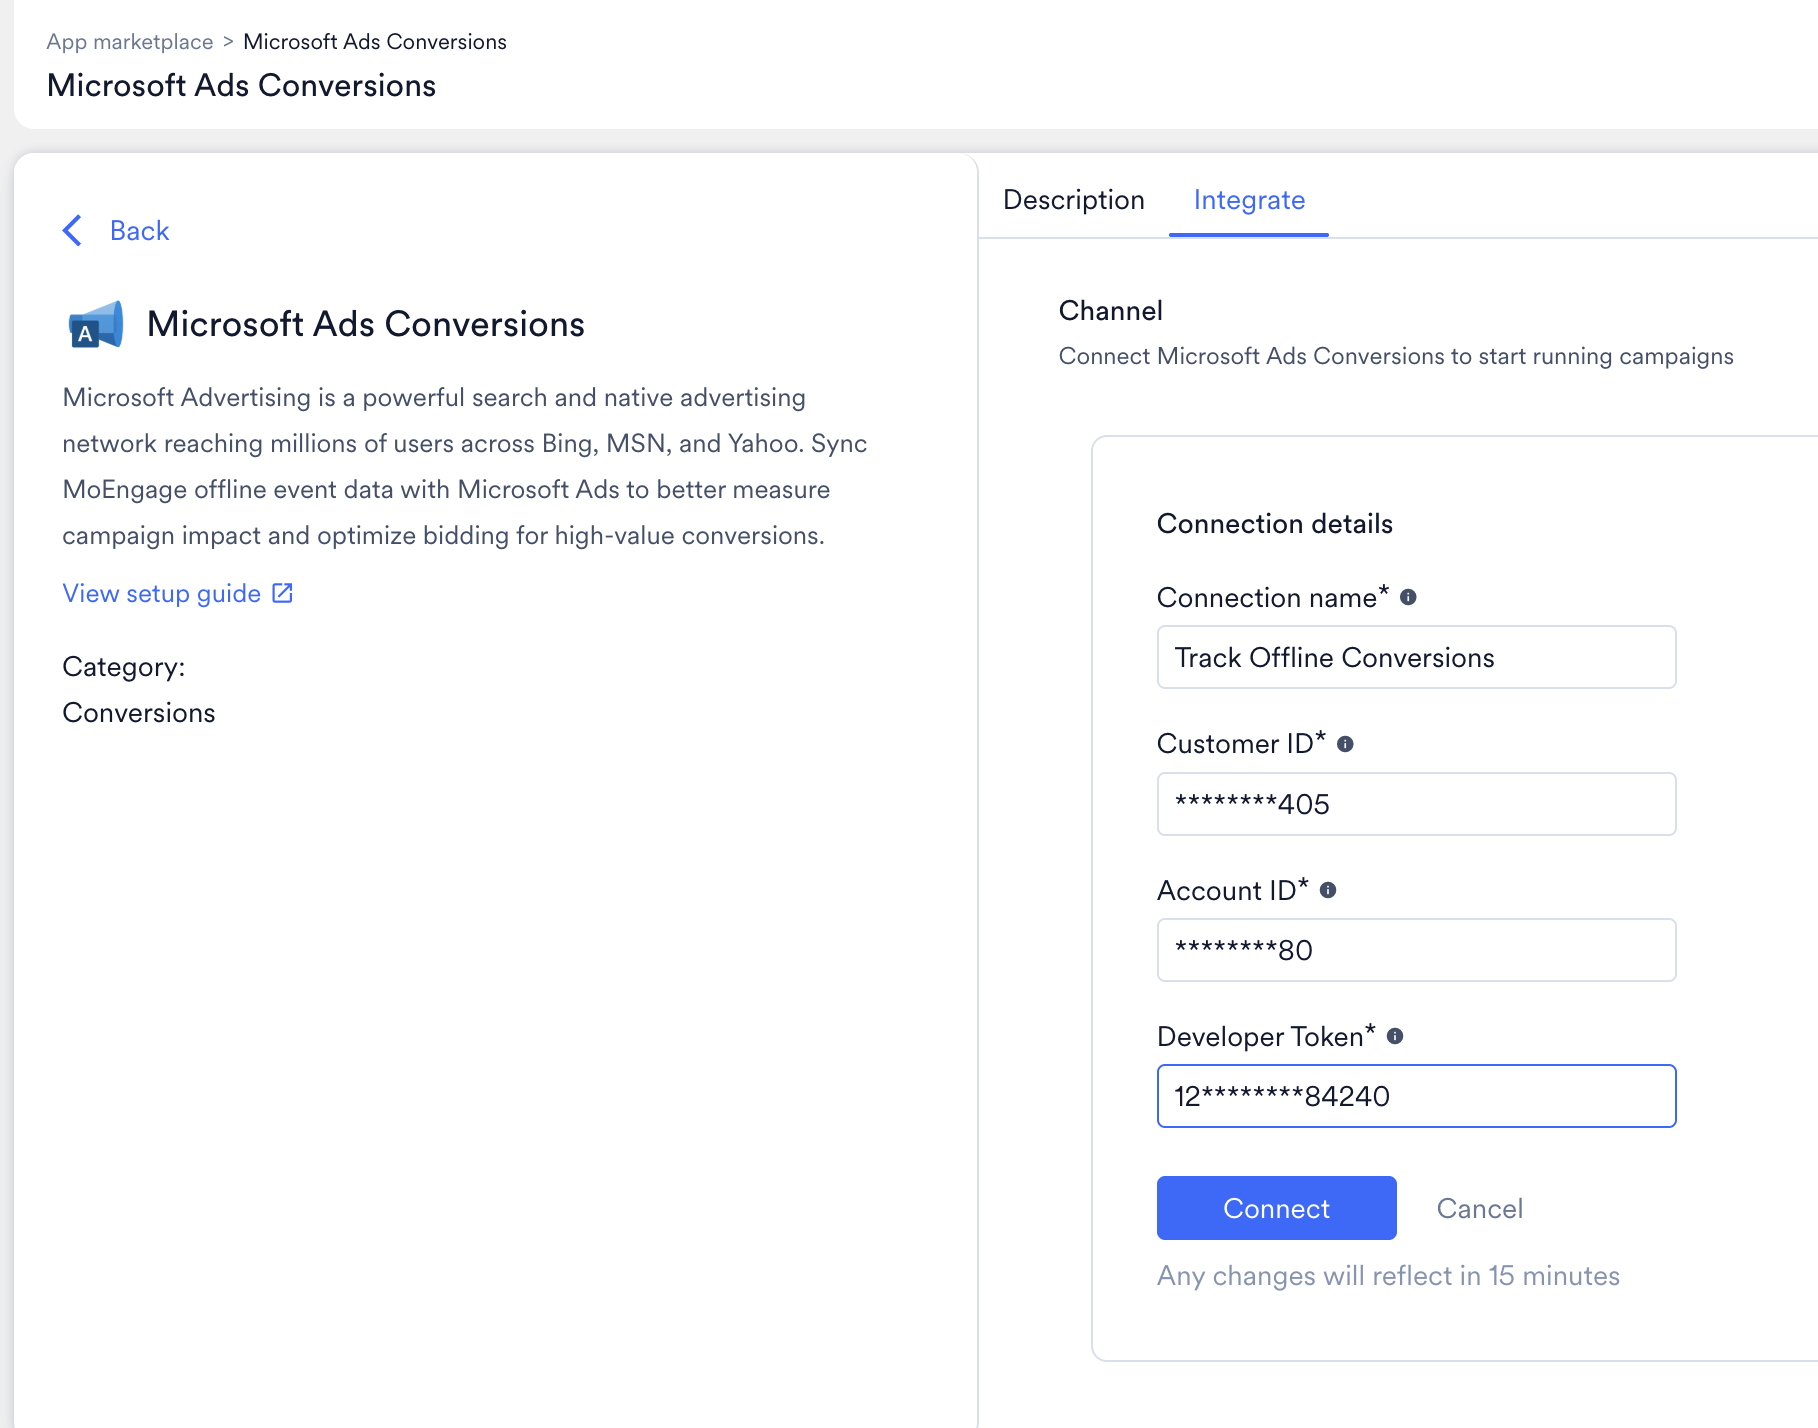Click the Microsoft Ads megaphone logo
Viewport: 1818px width, 1428px height.
point(96,324)
